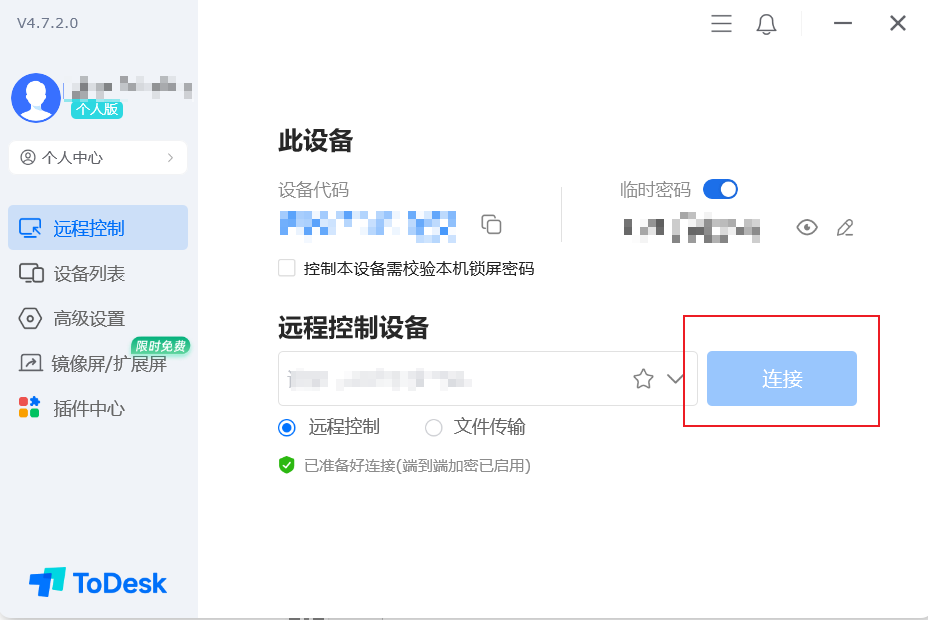Favorite the device with the star icon
This screenshot has width=928, height=620.
point(643,379)
